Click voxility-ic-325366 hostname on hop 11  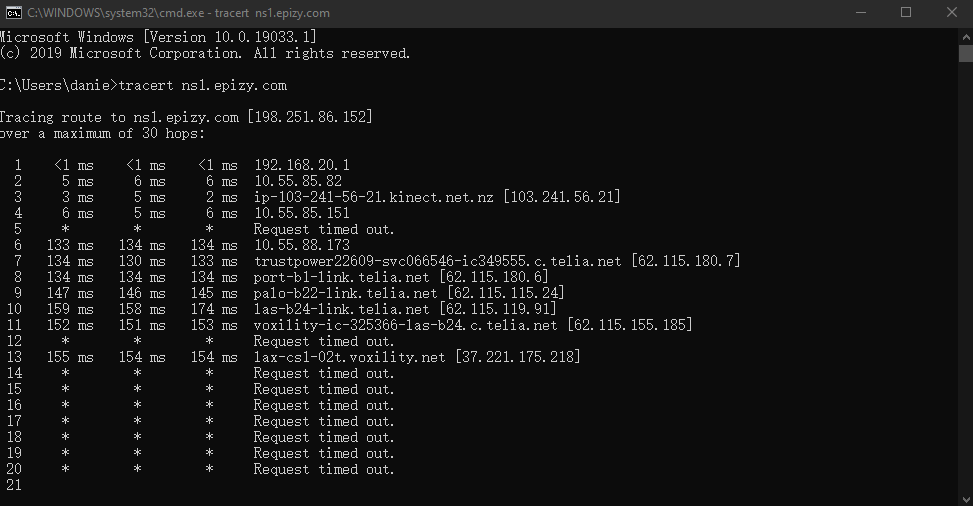[405, 325]
